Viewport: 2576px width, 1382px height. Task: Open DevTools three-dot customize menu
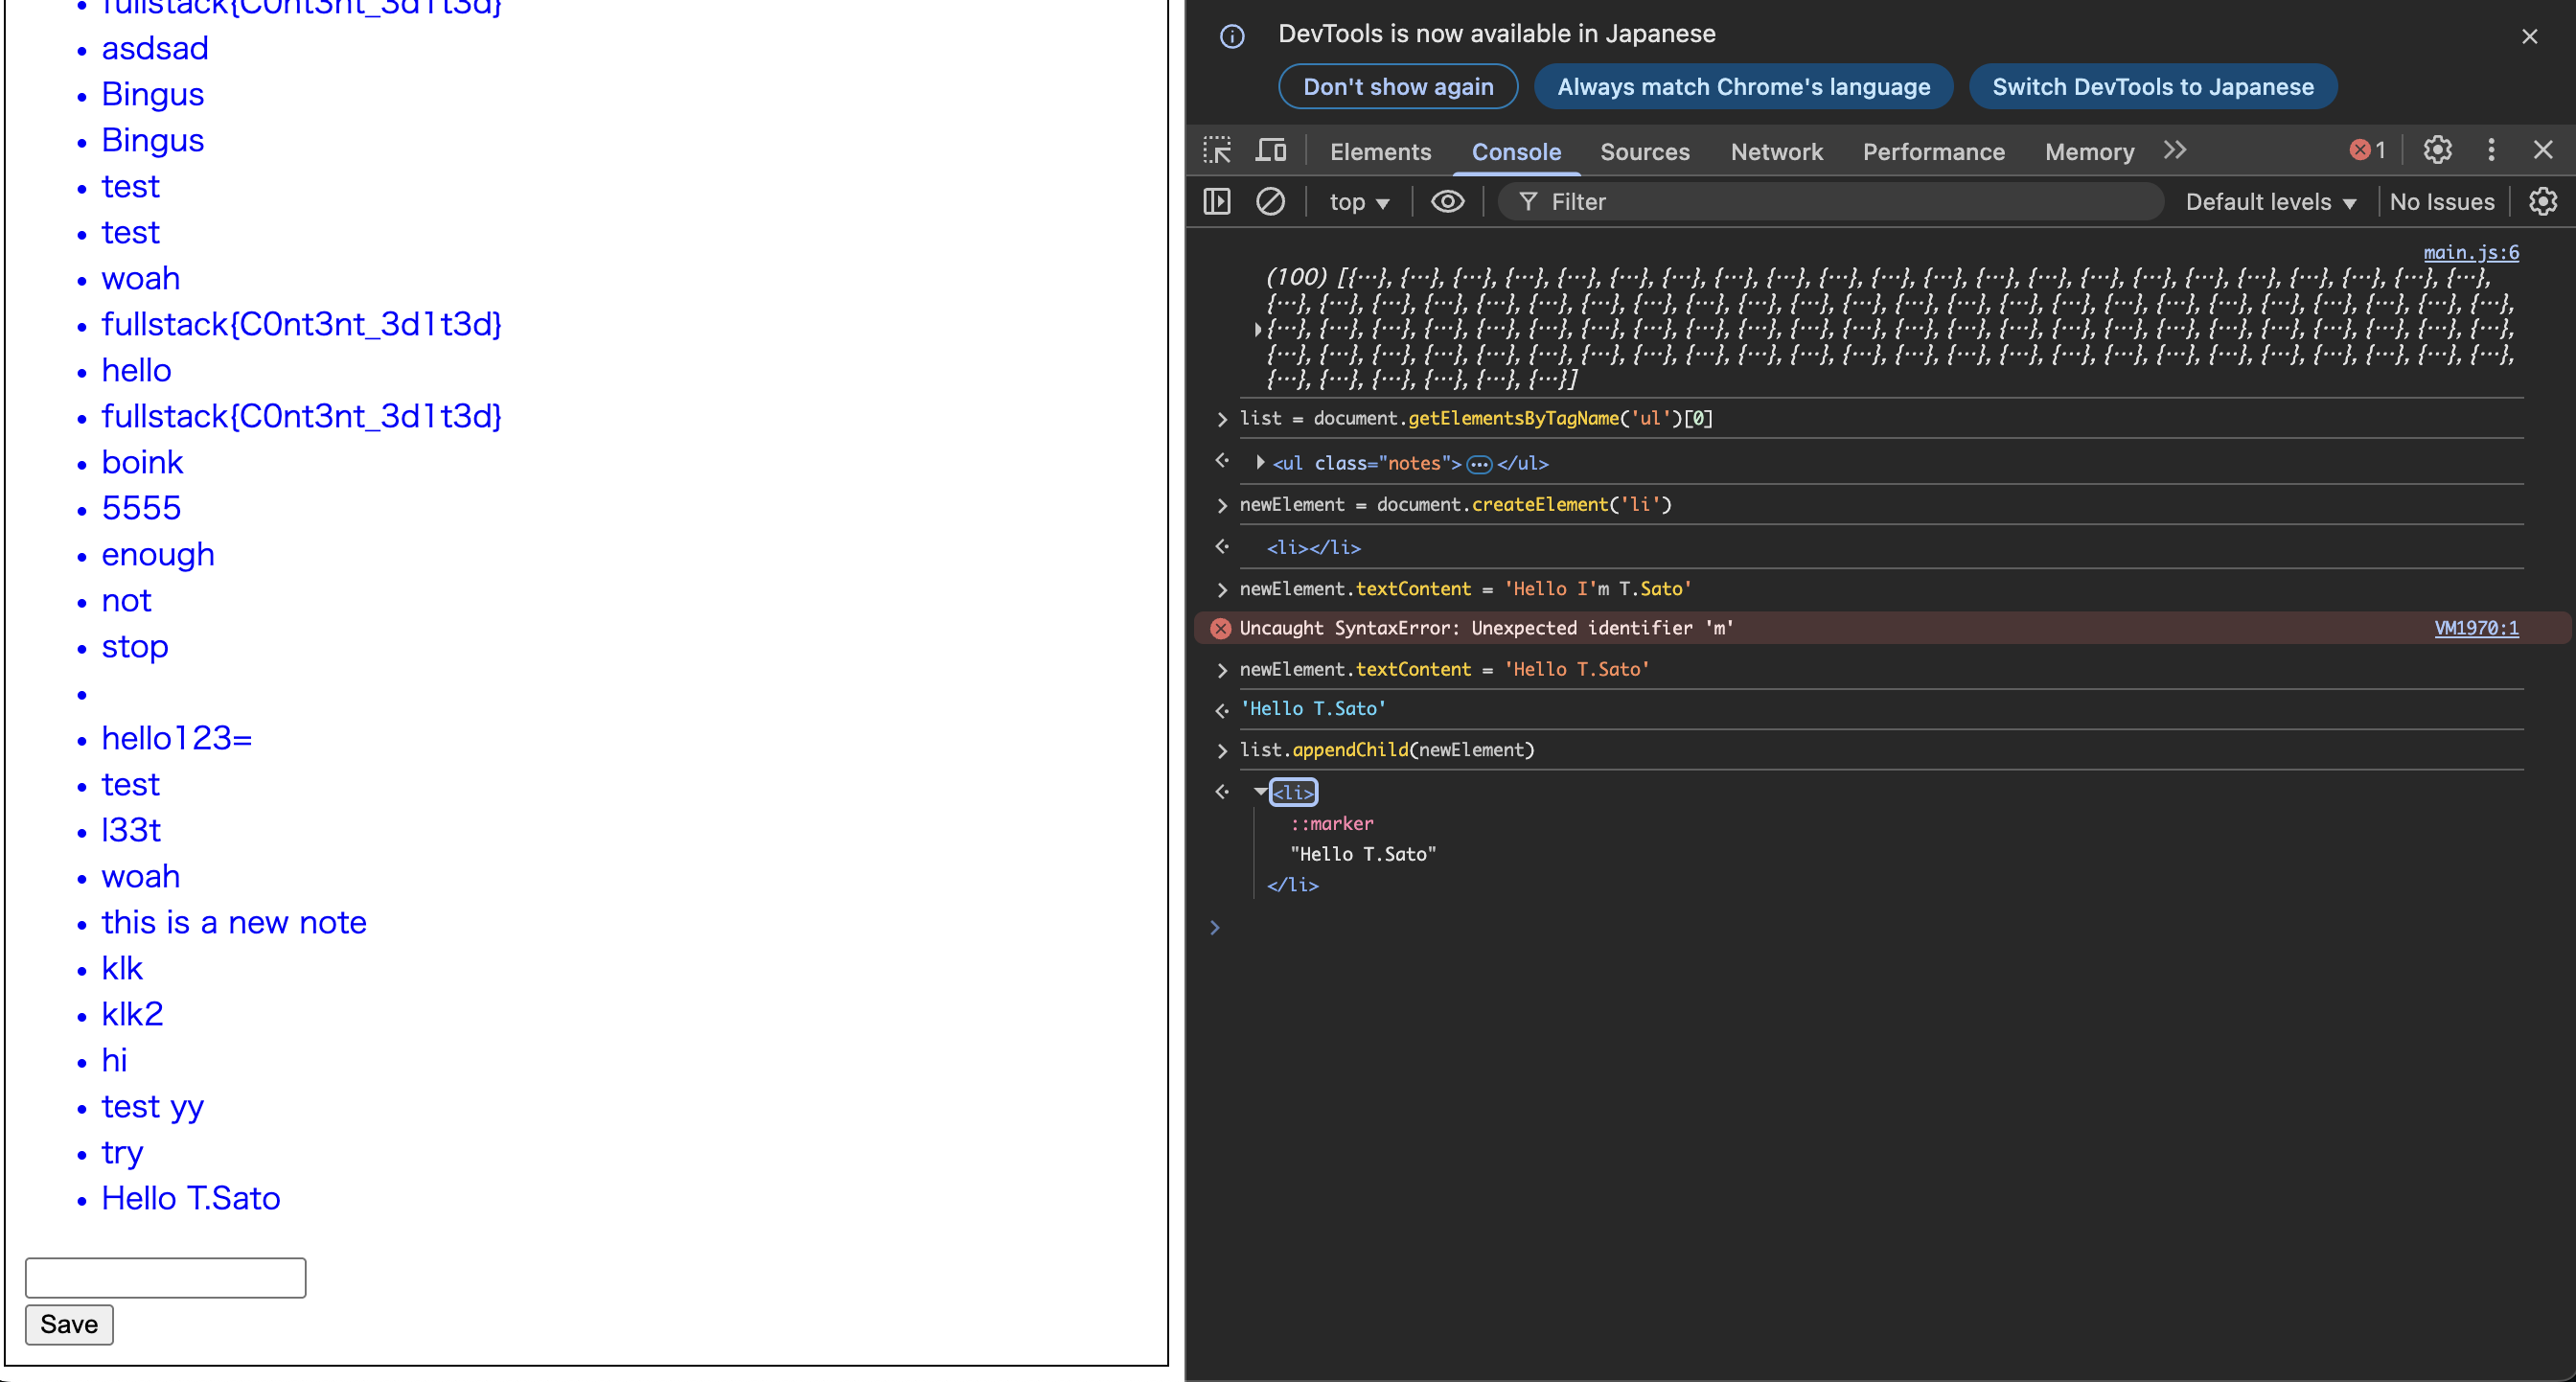pyautogui.click(x=2491, y=151)
